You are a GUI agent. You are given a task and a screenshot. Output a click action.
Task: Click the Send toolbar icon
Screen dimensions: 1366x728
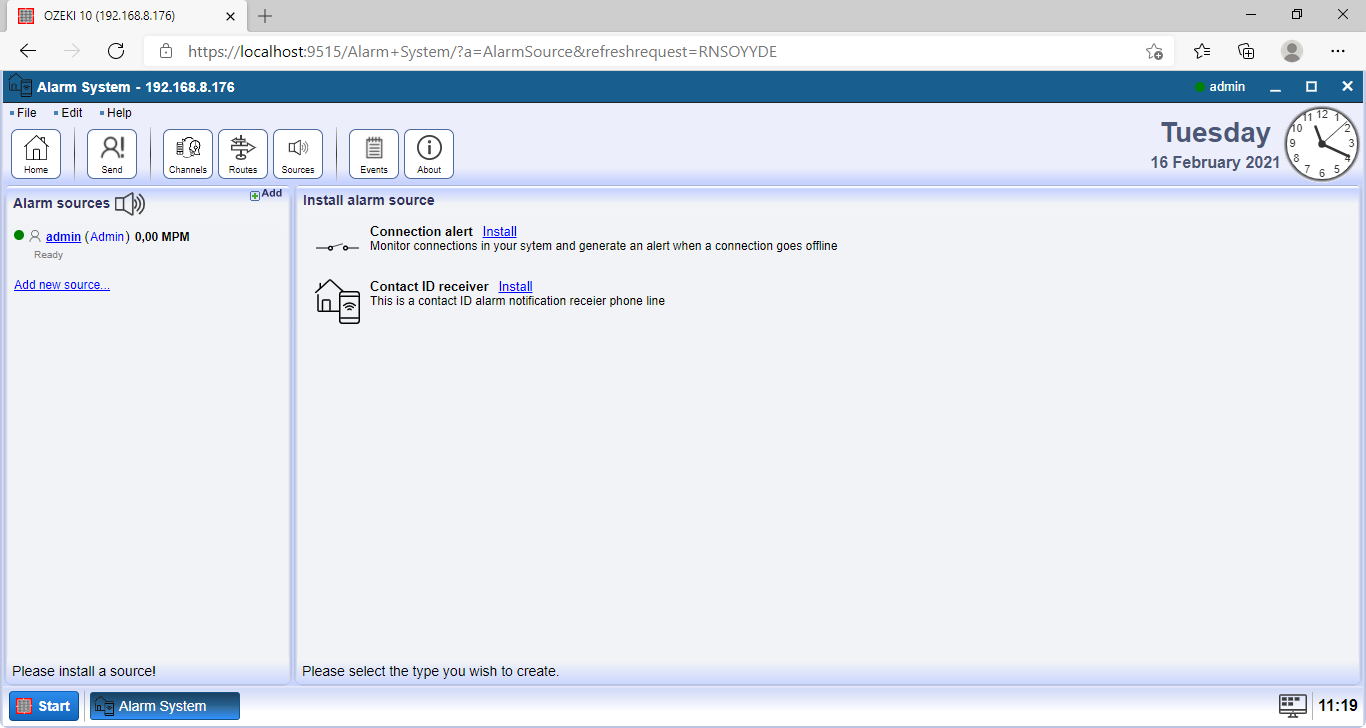(112, 154)
